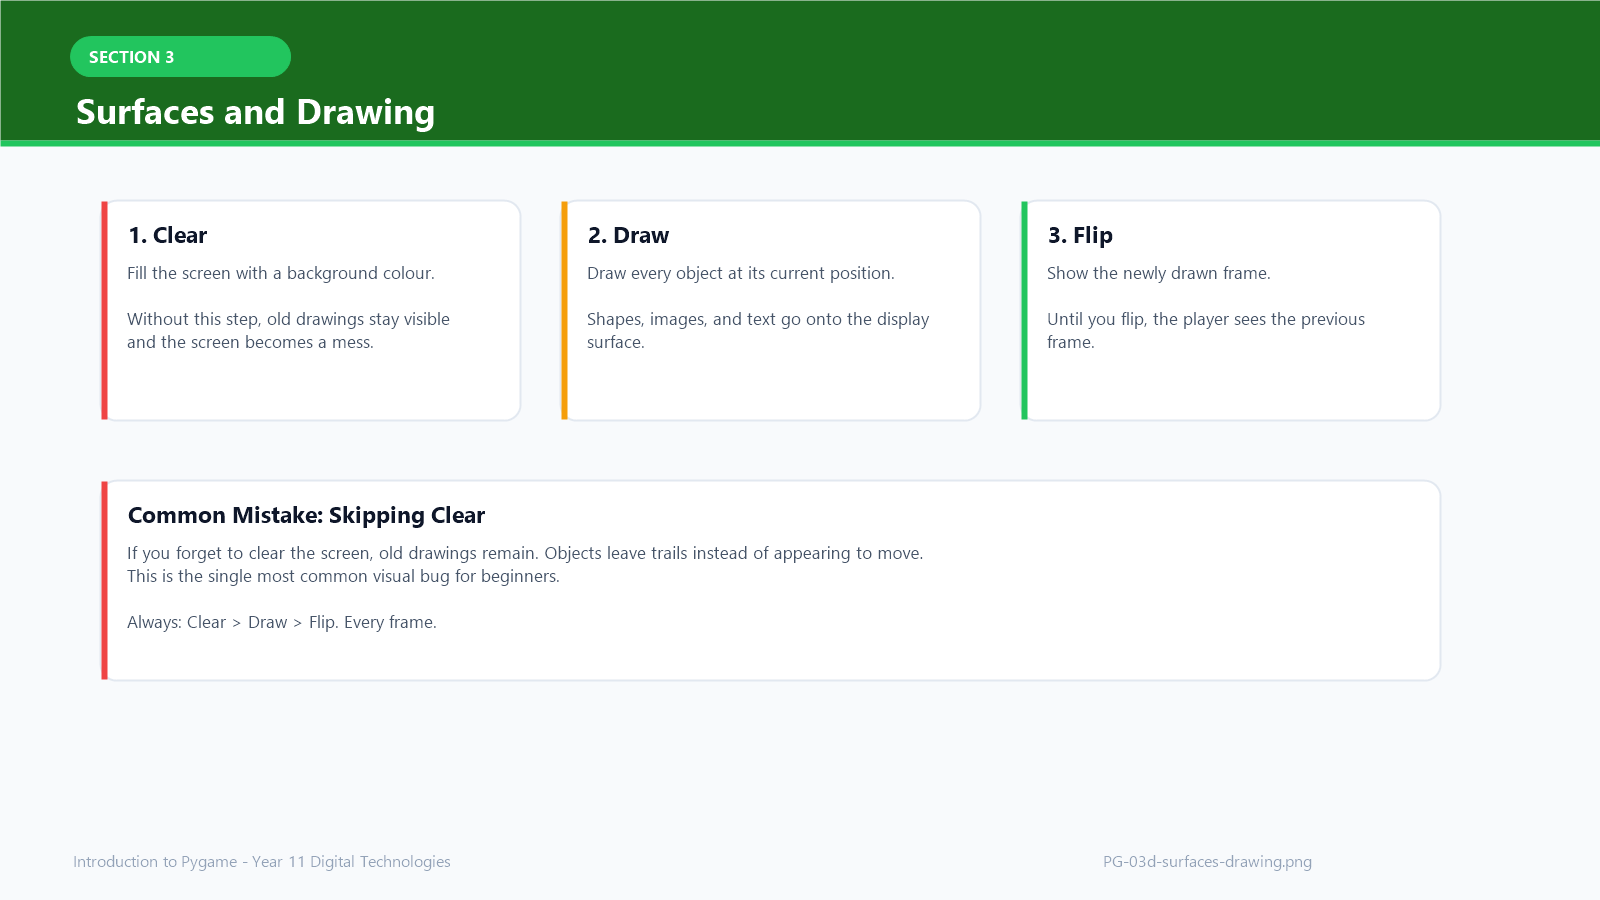
Task: Click the '3. Flip' card heading
Action: coord(1080,235)
